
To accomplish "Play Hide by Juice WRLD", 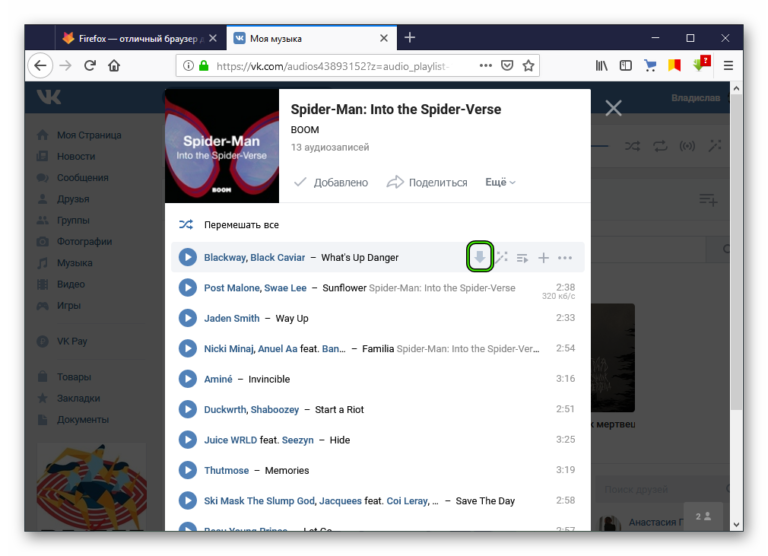I will click(x=188, y=439).
